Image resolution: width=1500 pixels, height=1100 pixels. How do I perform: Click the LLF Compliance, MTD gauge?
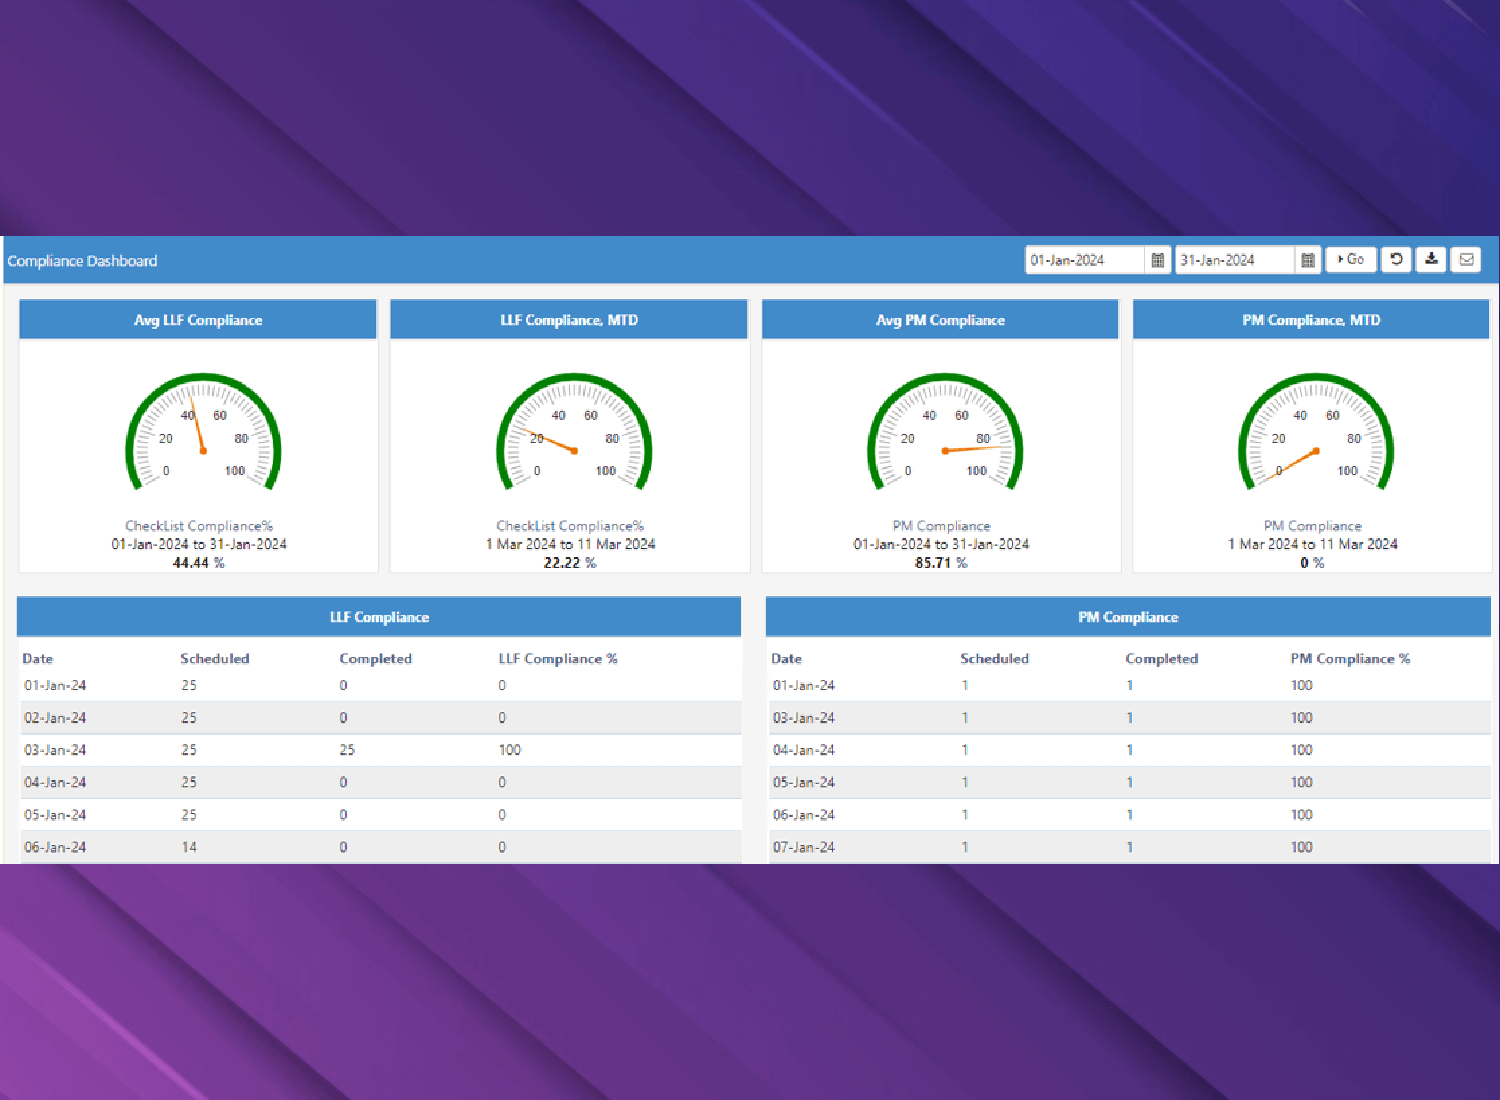click(574, 434)
